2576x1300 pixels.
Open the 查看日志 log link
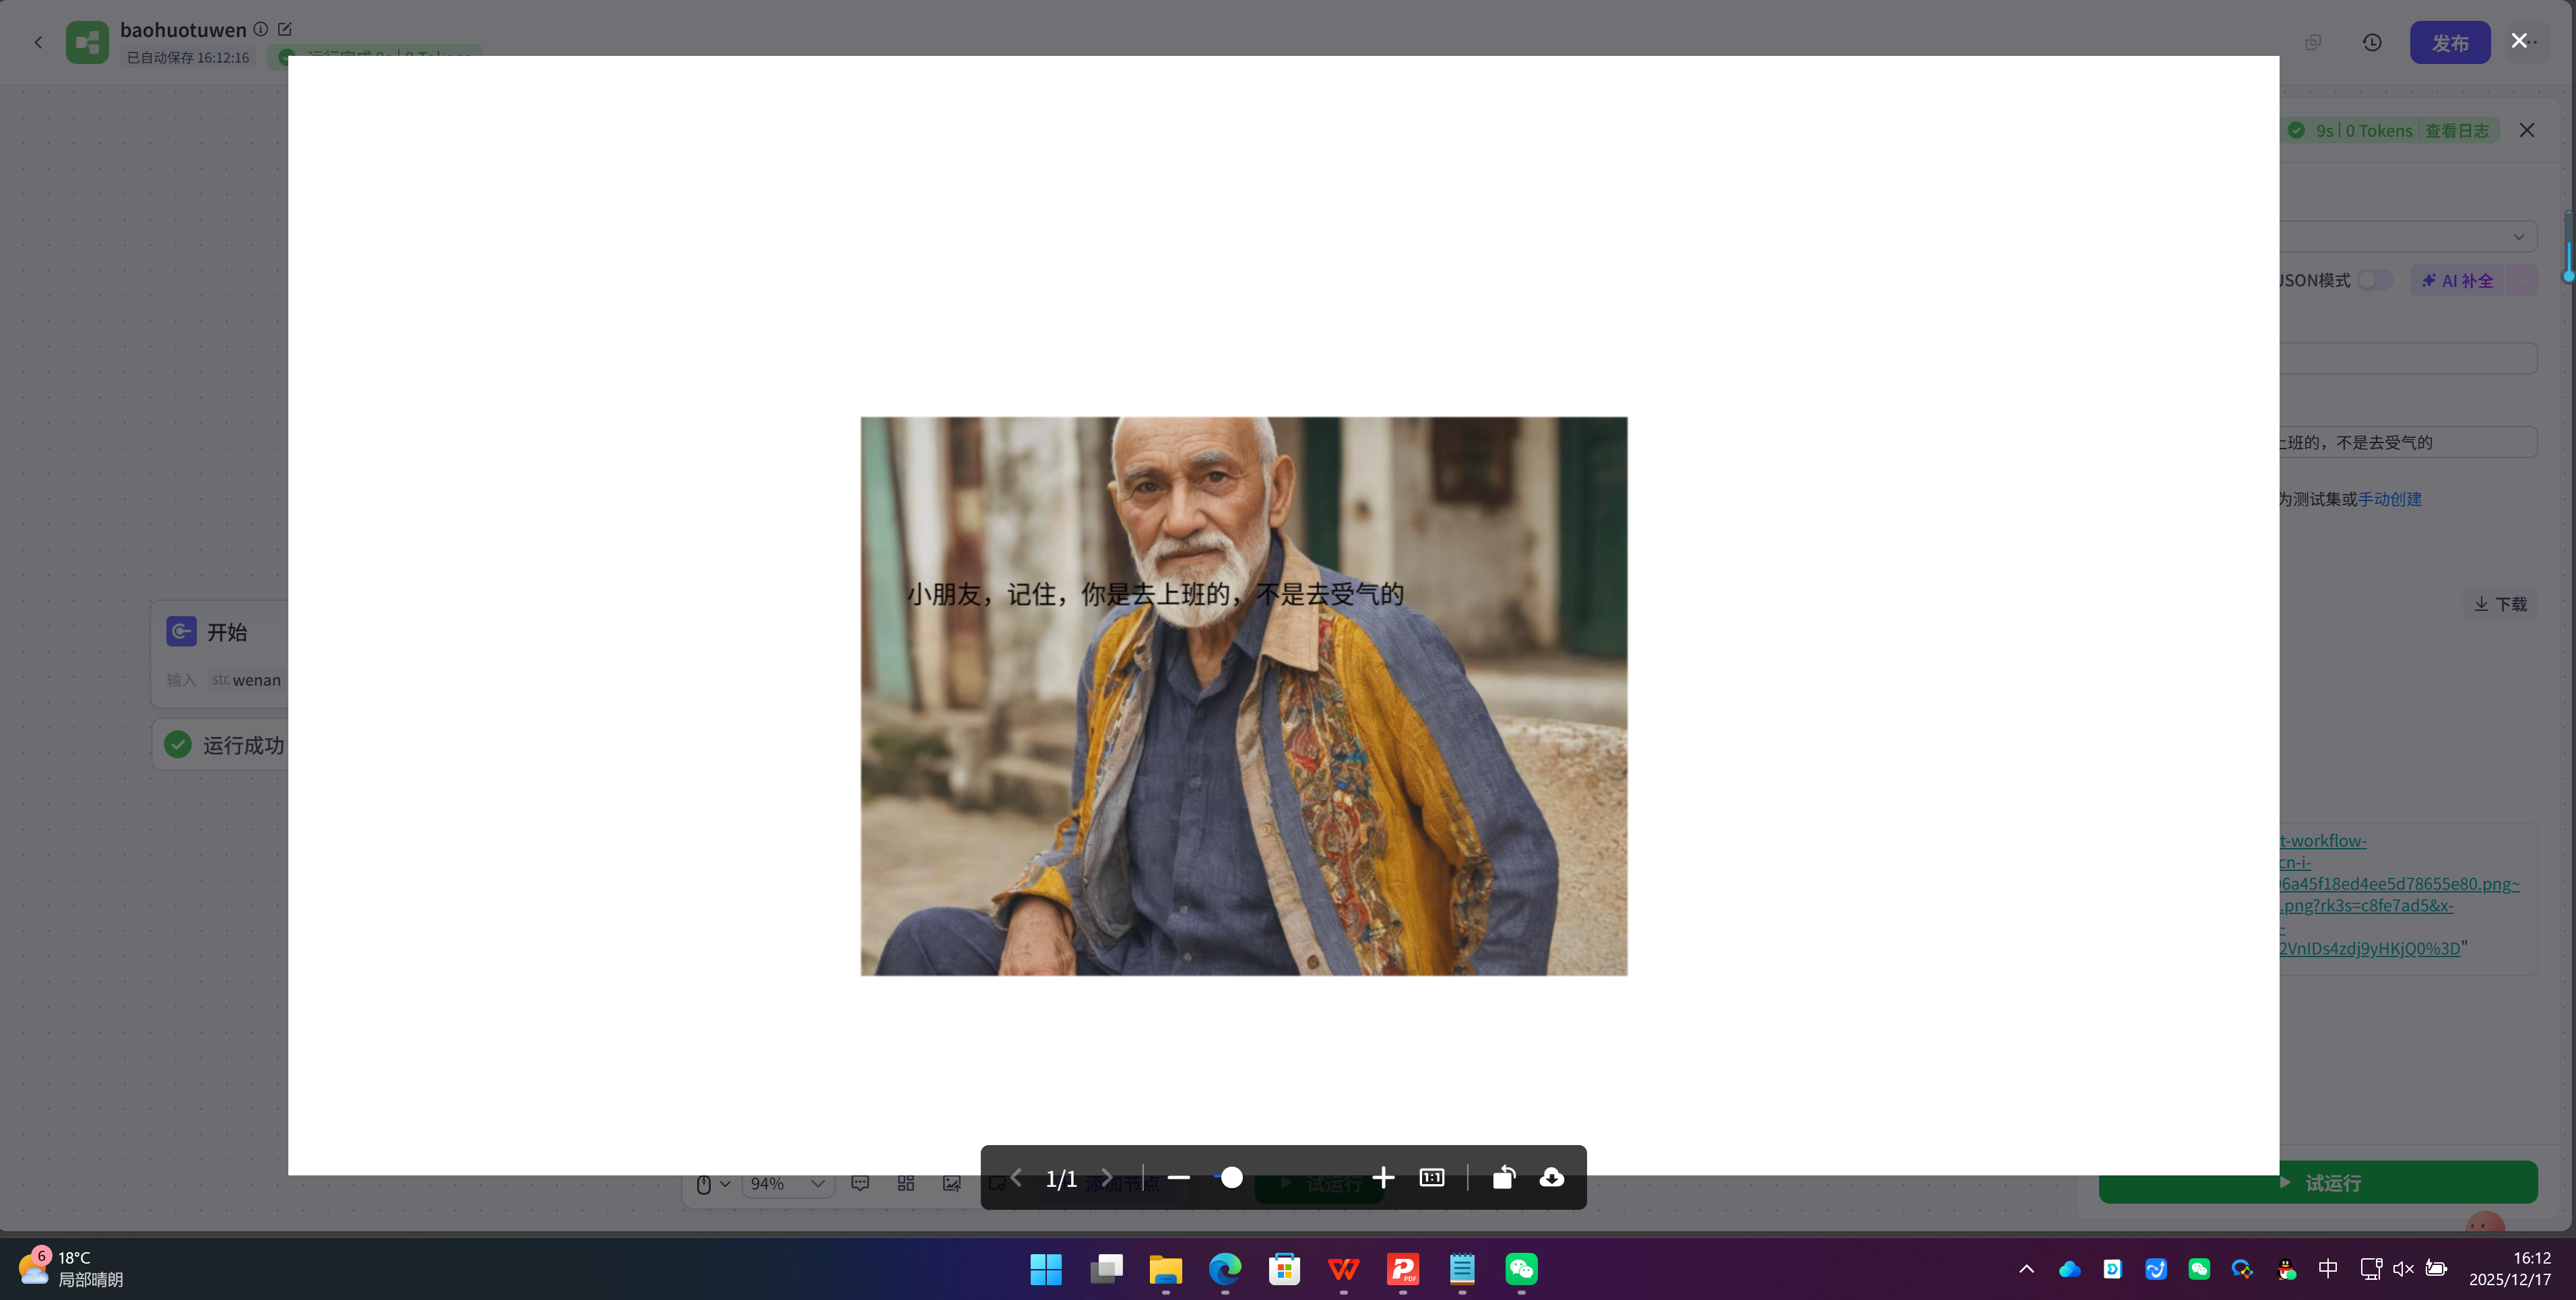(x=2456, y=131)
